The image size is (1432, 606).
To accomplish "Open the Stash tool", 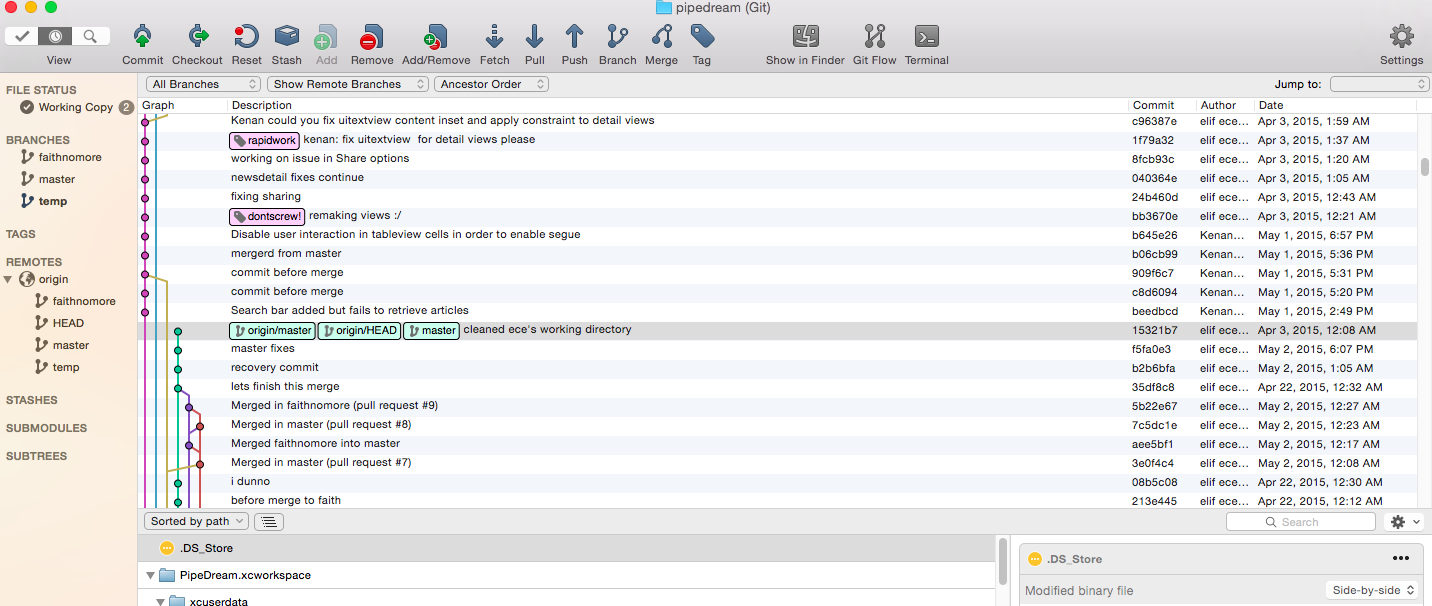I will (286, 38).
